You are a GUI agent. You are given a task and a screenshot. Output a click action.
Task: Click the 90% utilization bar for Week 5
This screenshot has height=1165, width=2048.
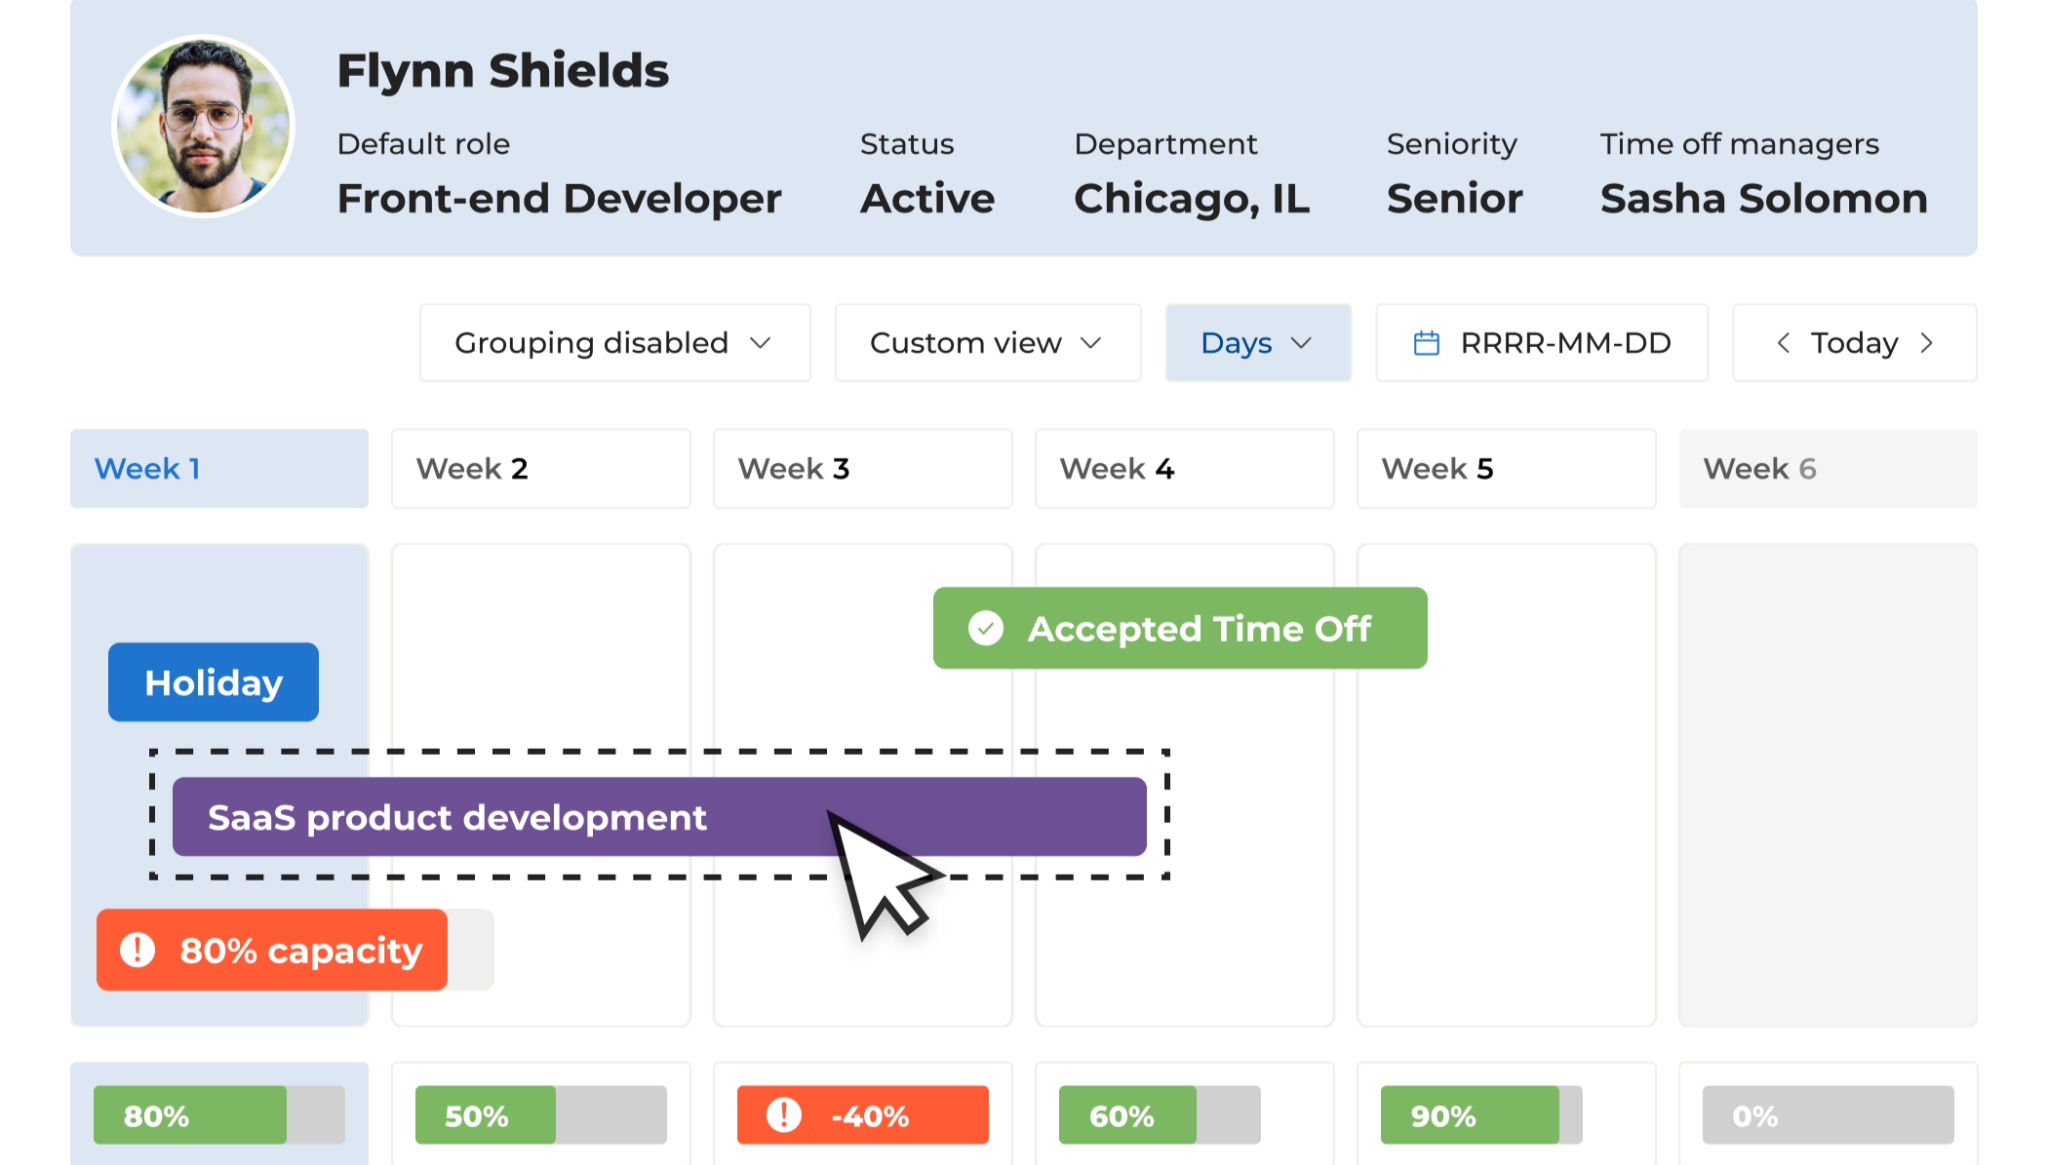tap(1480, 1115)
